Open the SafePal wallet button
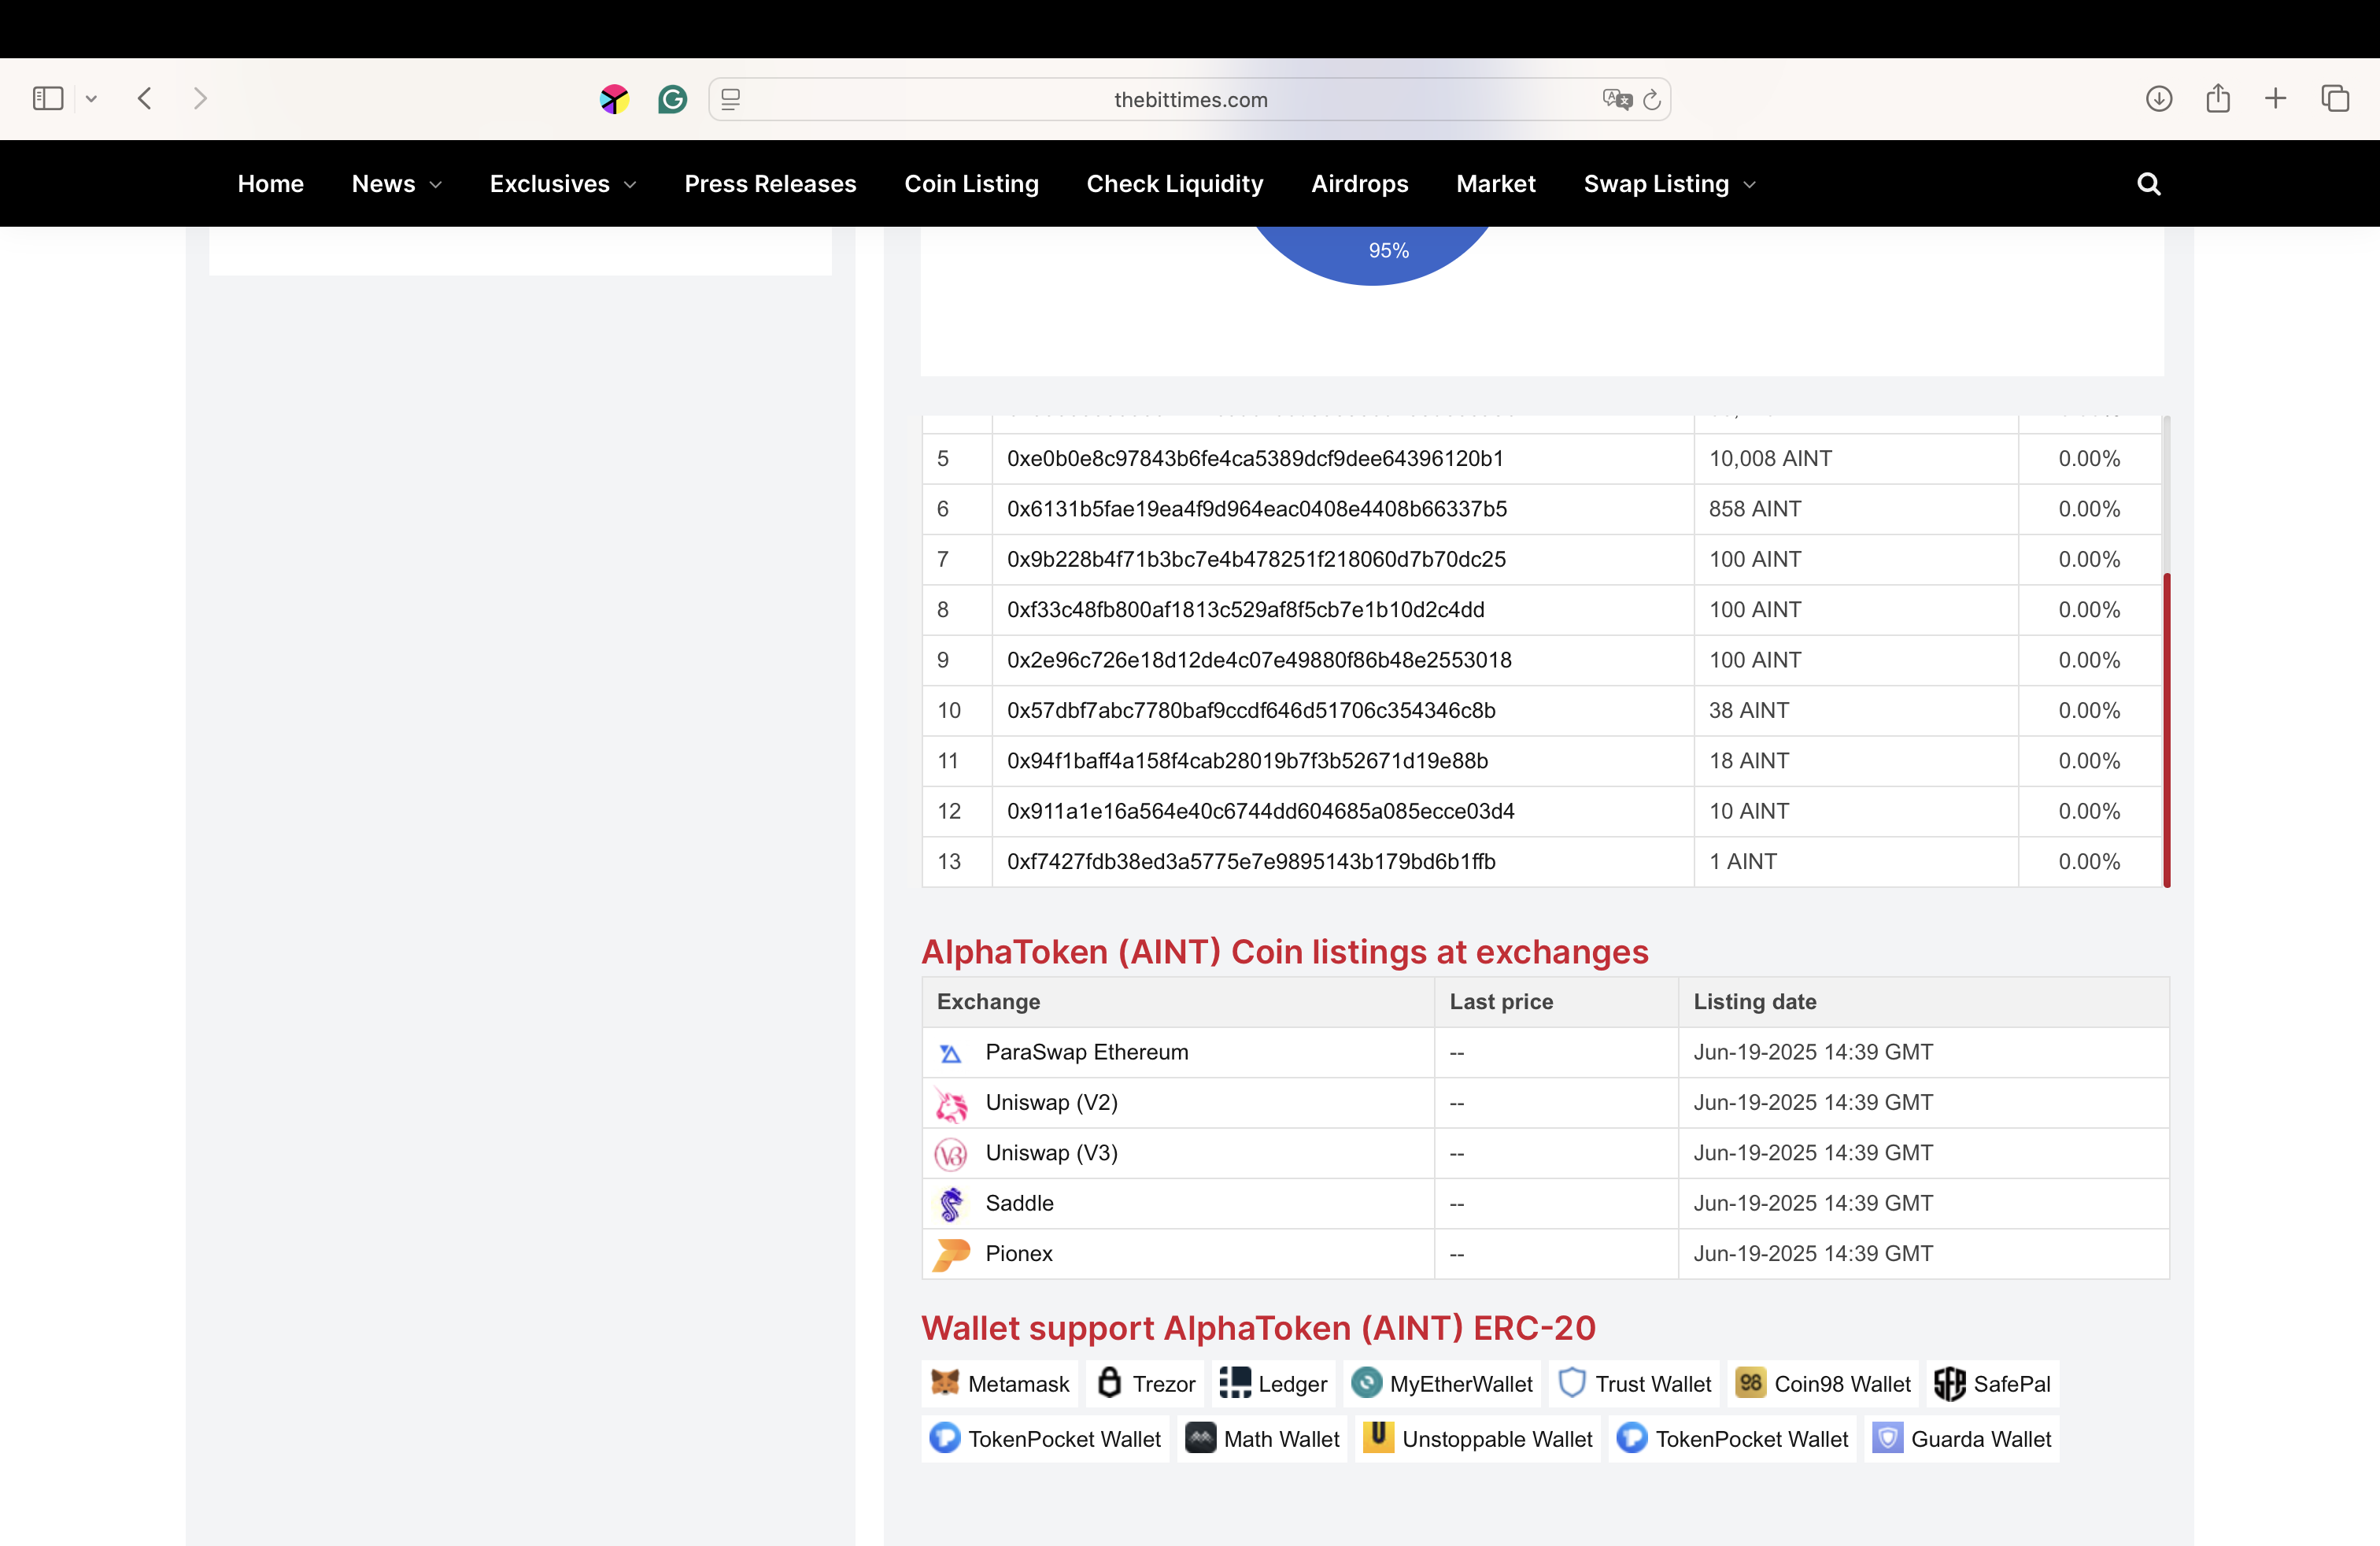 click(1992, 1384)
